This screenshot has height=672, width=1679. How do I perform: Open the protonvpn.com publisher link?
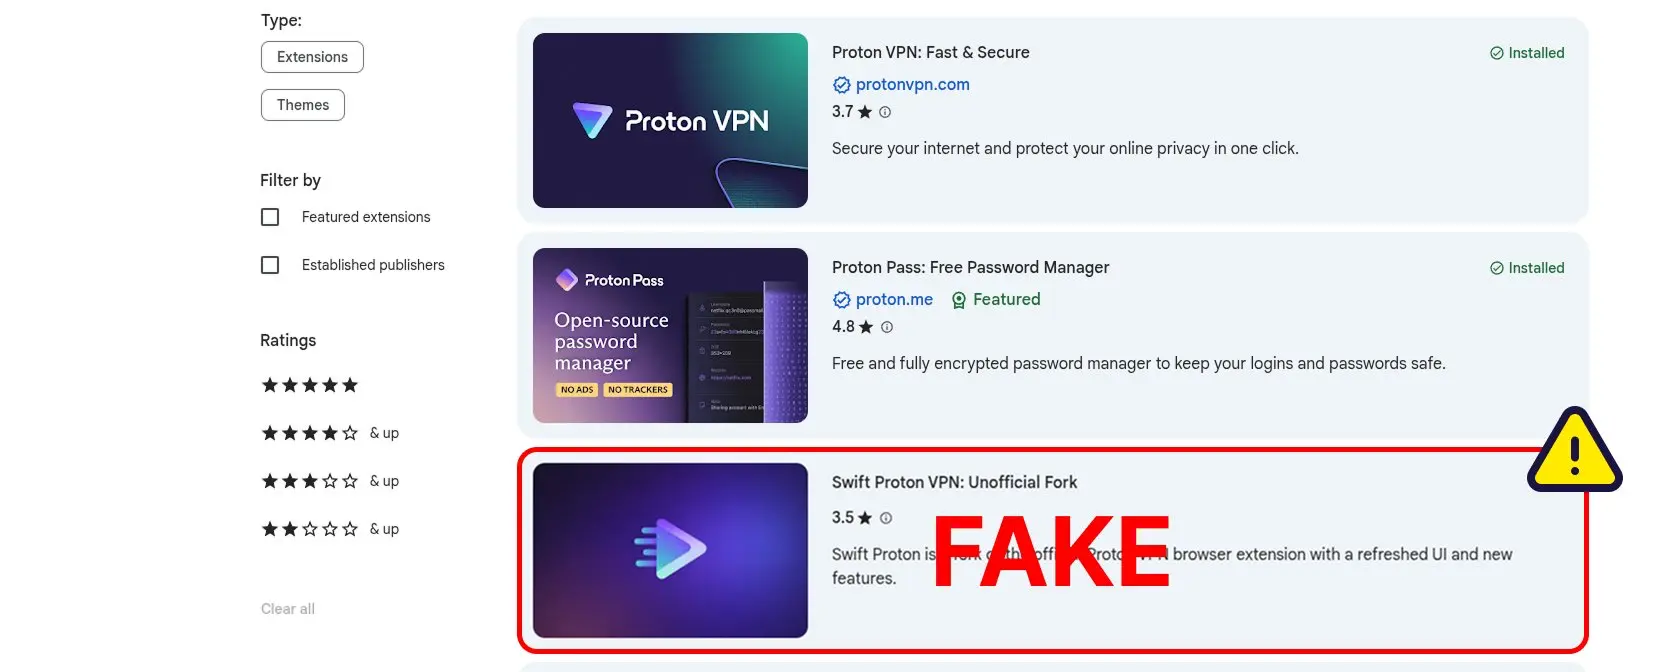click(913, 85)
